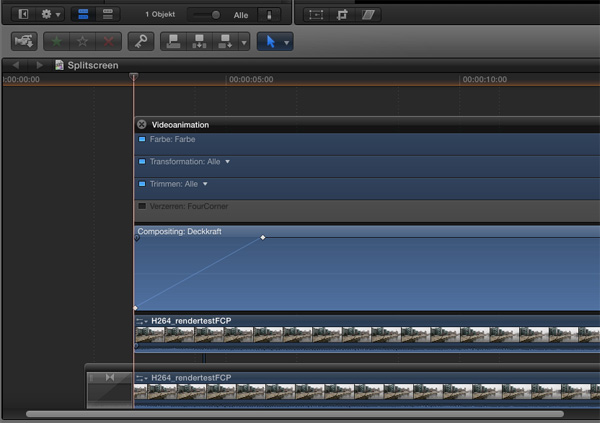Click the Splitscreen project title
600x423 pixels.
(93, 65)
